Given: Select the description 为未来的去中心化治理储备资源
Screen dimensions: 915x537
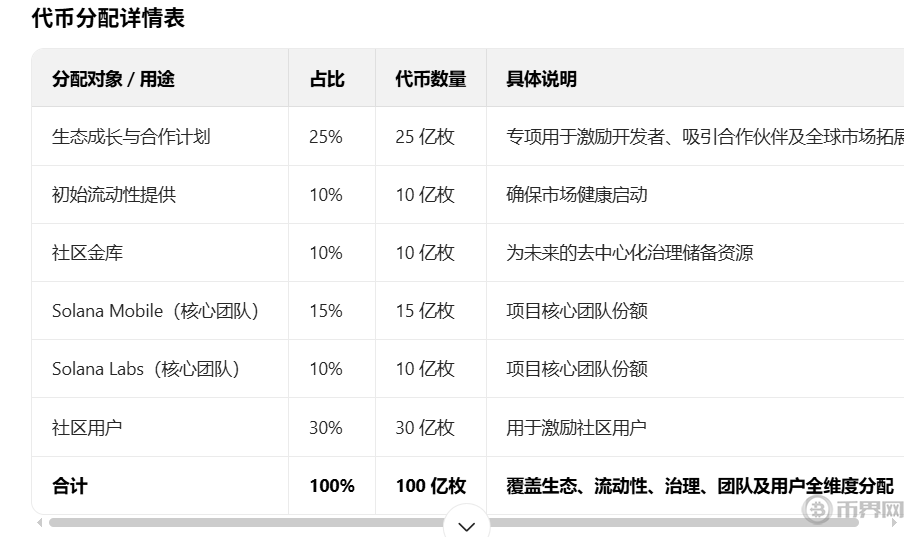Looking at the screenshot, I should click(630, 253).
